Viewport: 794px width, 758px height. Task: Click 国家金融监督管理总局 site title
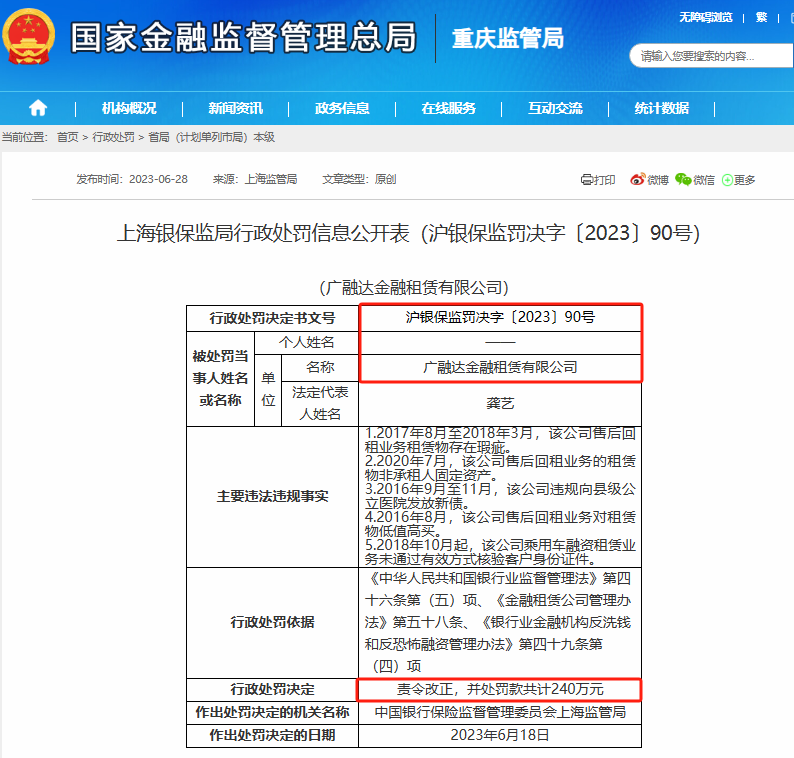[x=243, y=39]
